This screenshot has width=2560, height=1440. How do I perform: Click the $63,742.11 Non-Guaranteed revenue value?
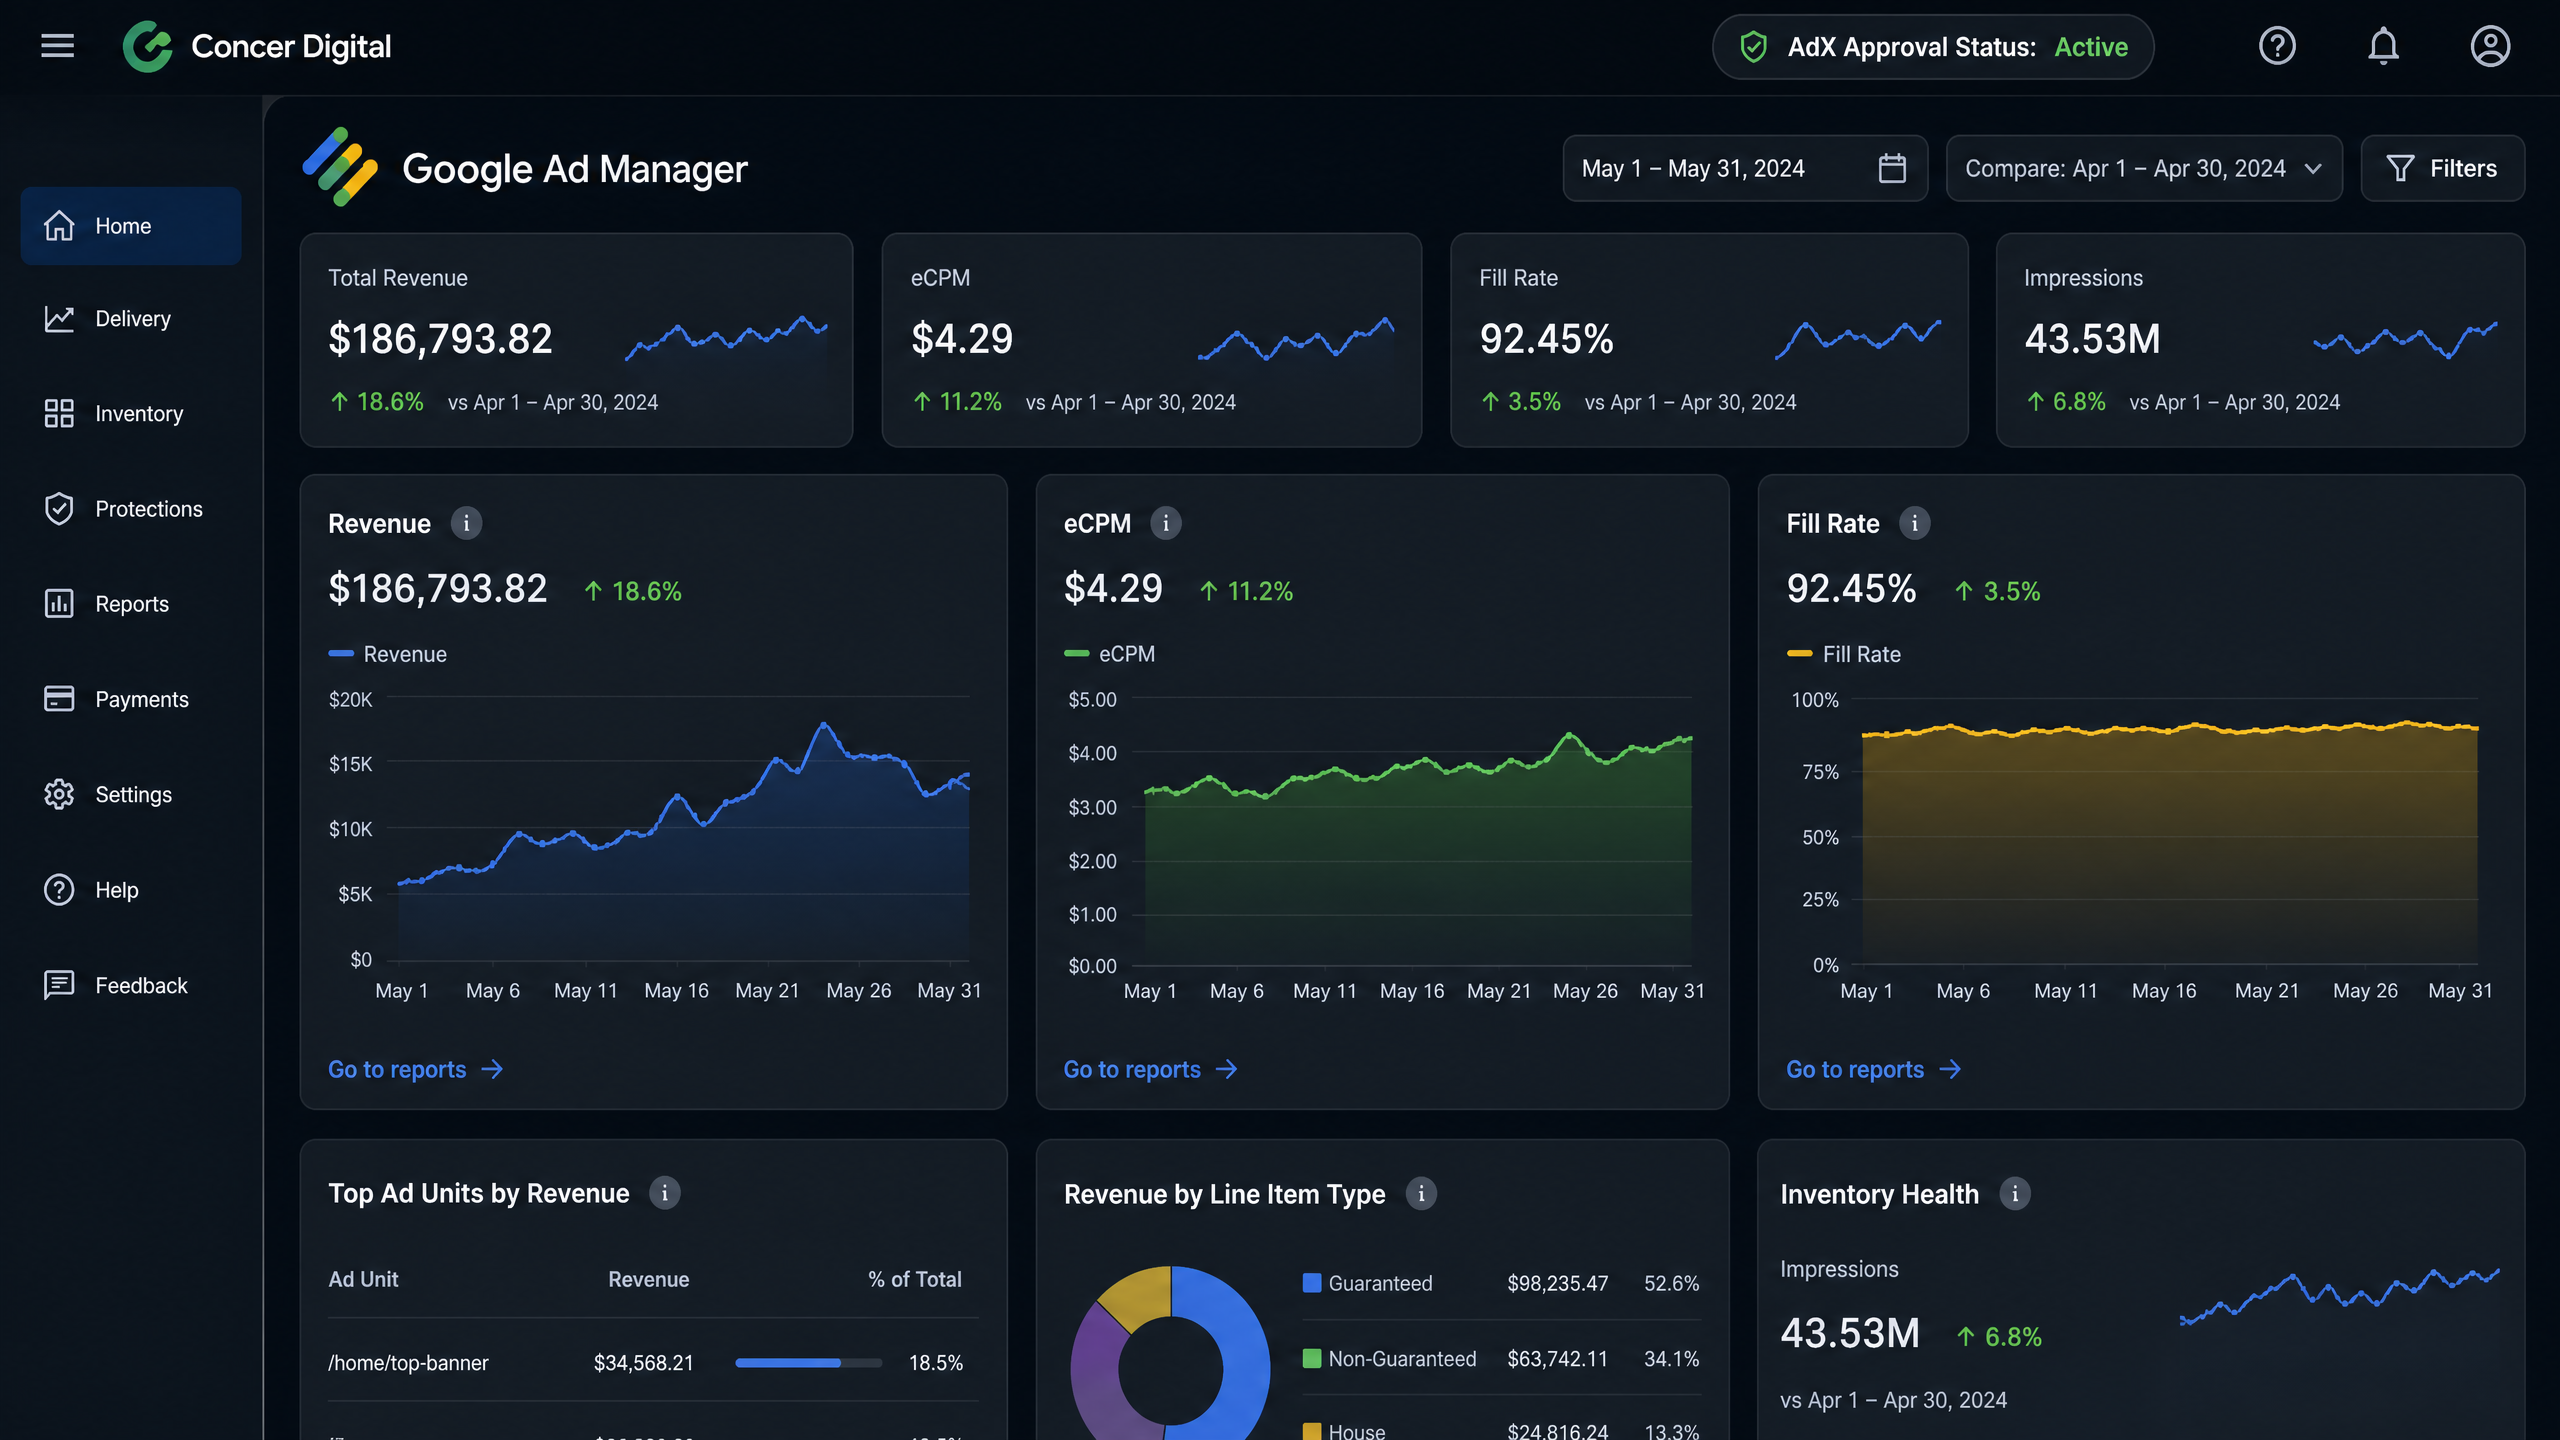[1557, 1359]
